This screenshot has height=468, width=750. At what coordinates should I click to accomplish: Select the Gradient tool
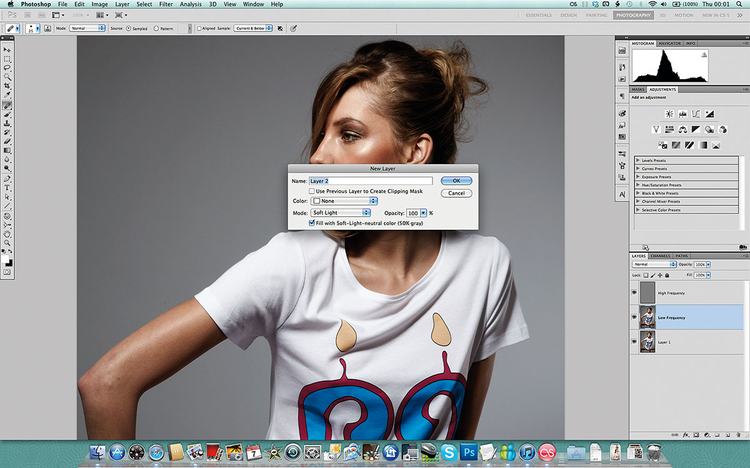coord(7,151)
